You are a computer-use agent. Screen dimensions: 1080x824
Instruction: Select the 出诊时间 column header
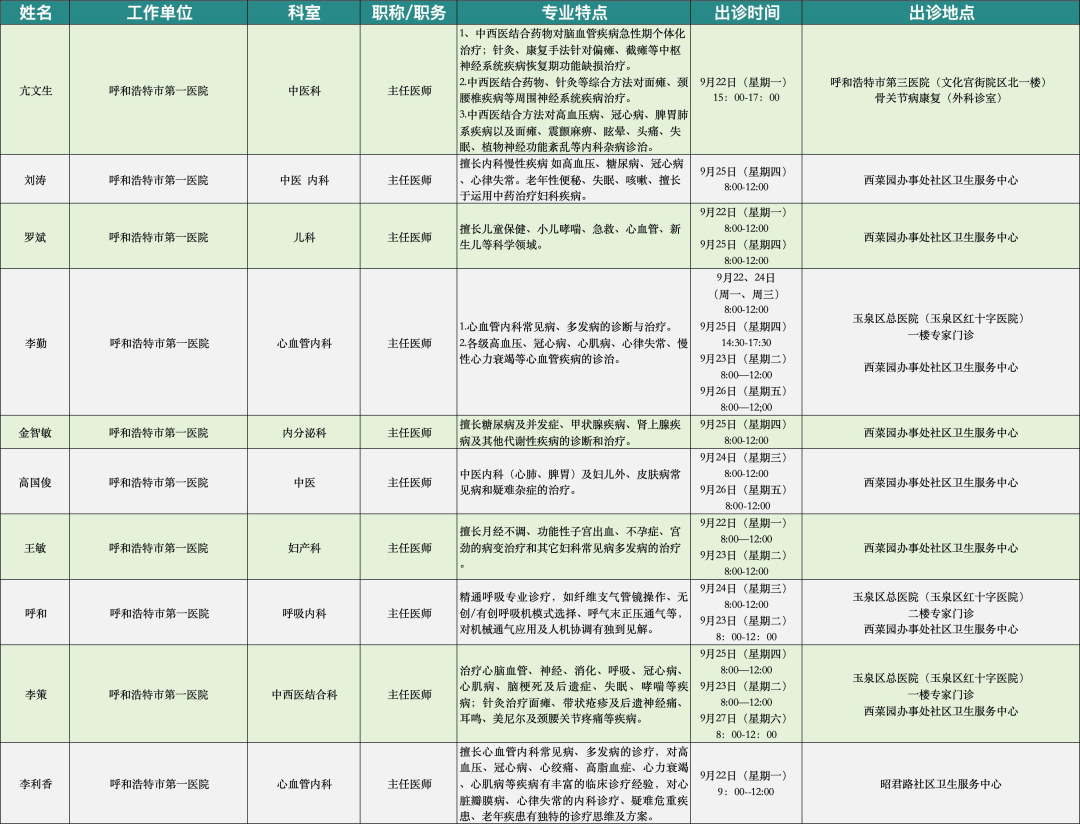pos(744,13)
